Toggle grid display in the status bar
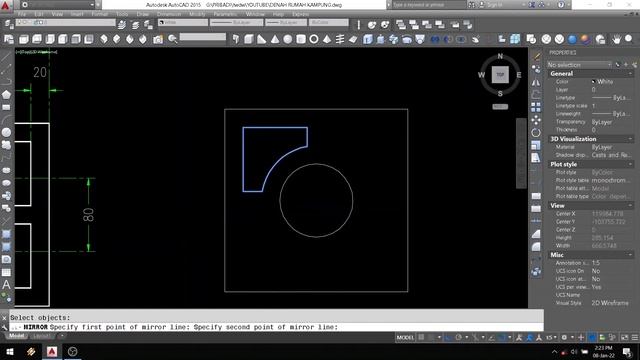640x360 pixels. [x=422, y=337]
